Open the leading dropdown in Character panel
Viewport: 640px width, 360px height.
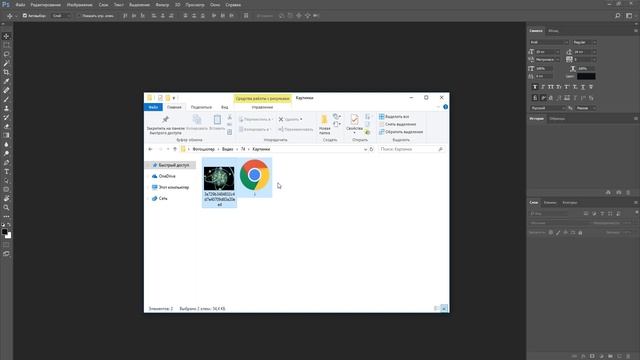pyautogui.click(x=585, y=52)
